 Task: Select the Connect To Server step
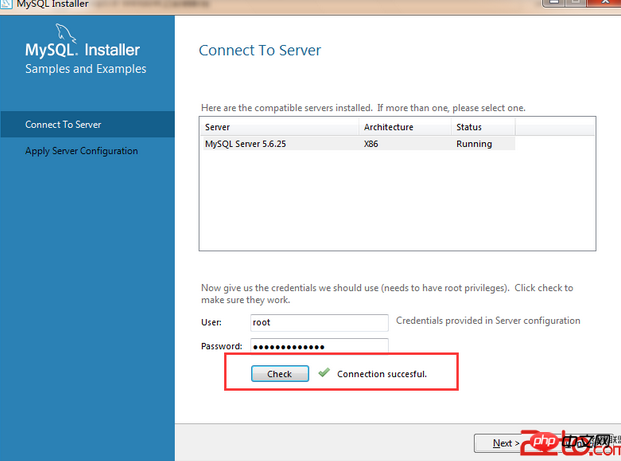(87, 124)
